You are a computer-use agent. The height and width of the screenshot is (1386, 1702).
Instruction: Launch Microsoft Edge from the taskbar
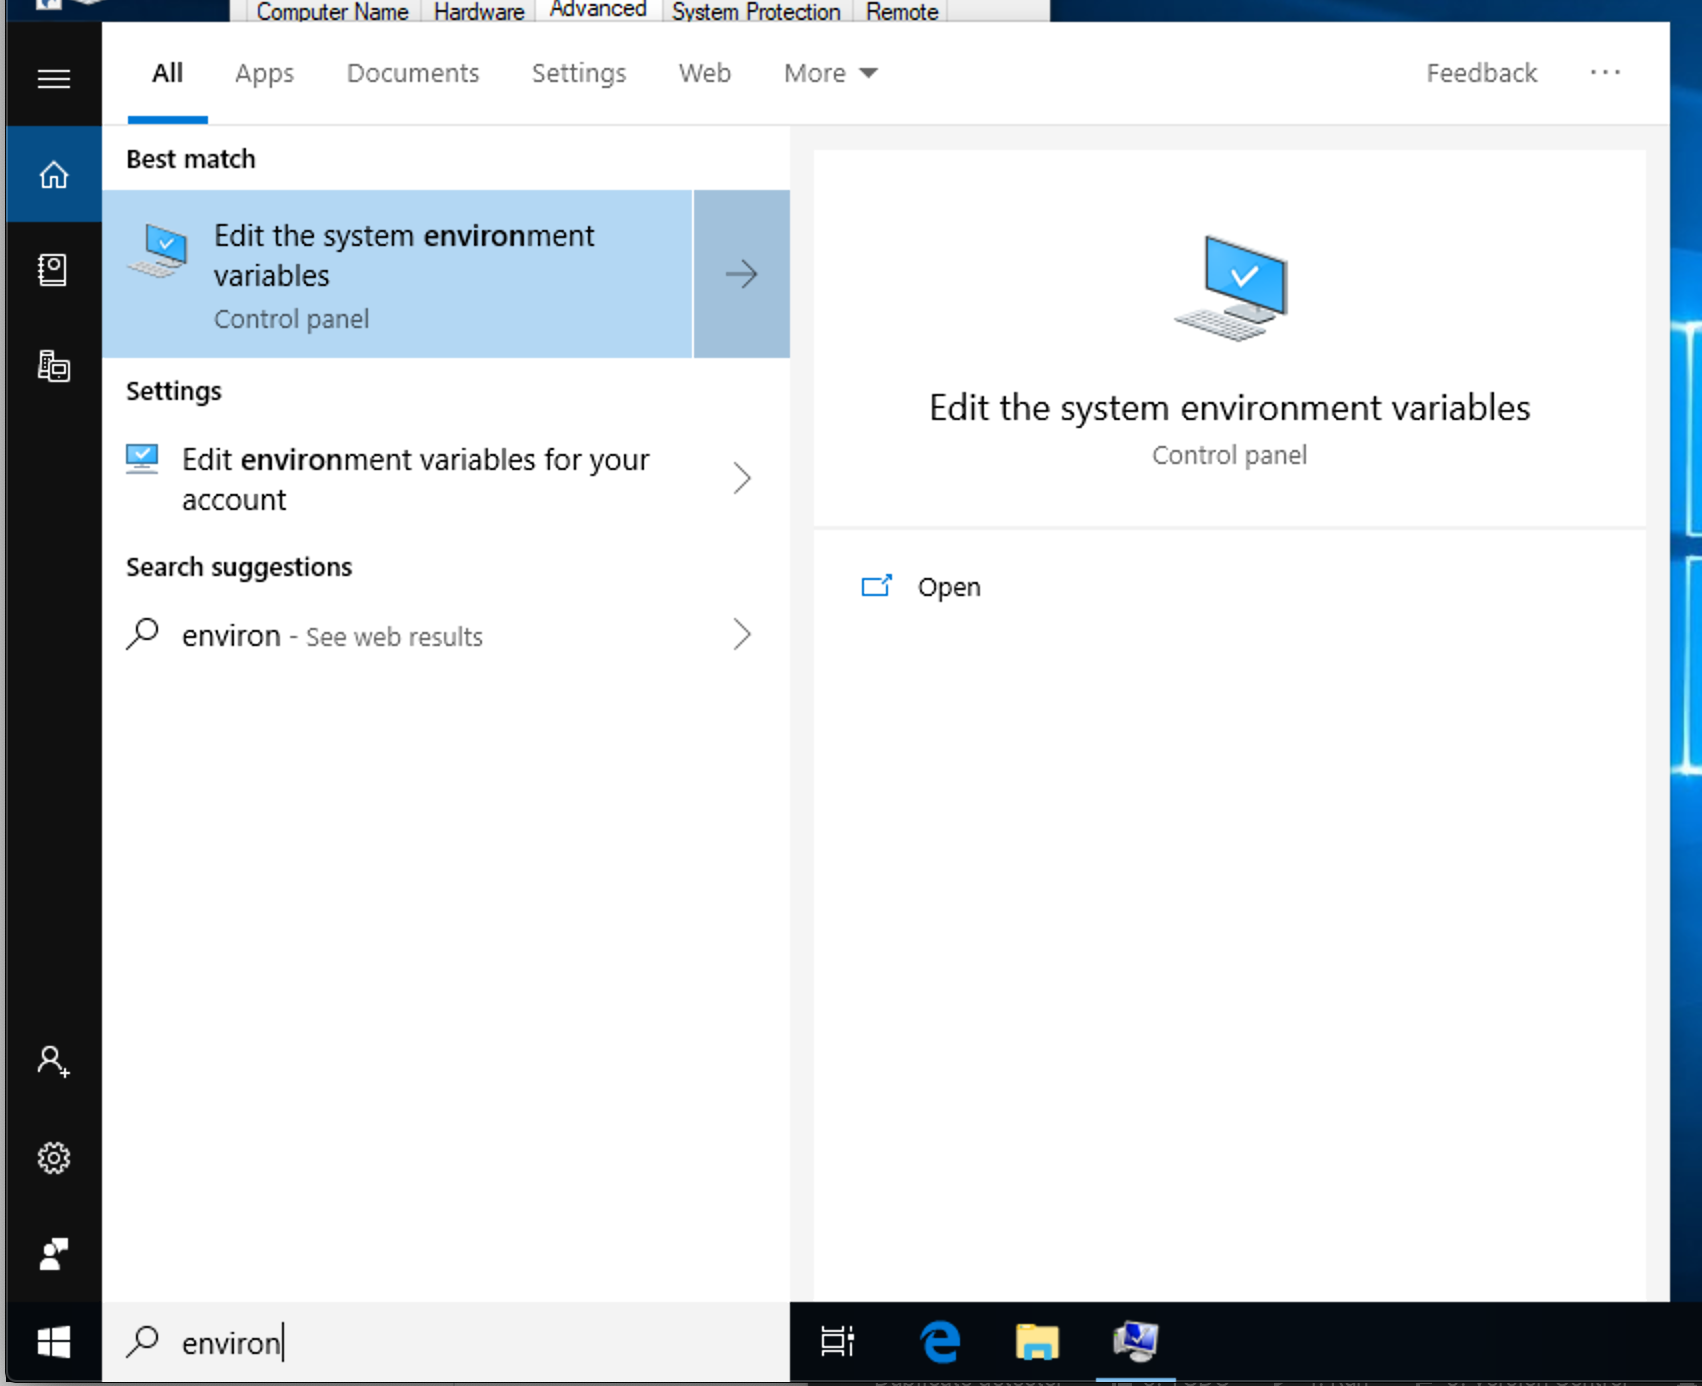940,1341
